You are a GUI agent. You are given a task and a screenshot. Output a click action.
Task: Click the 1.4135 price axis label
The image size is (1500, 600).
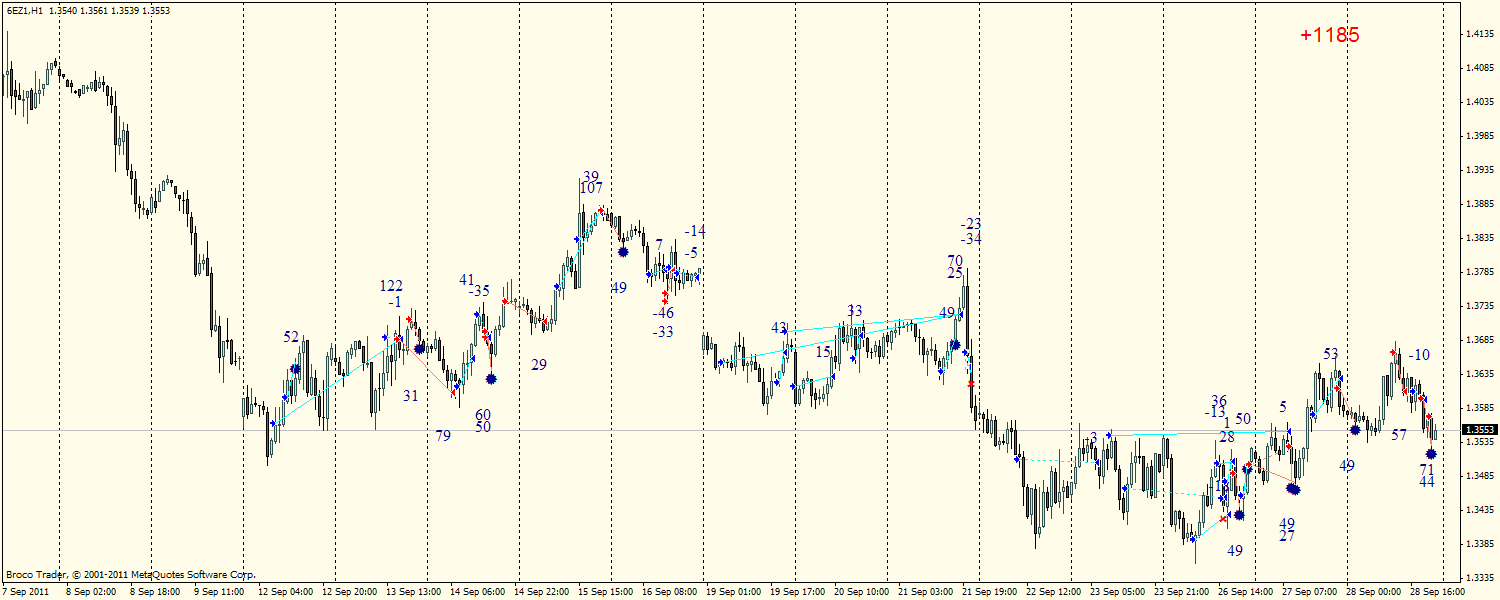[1479, 34]
